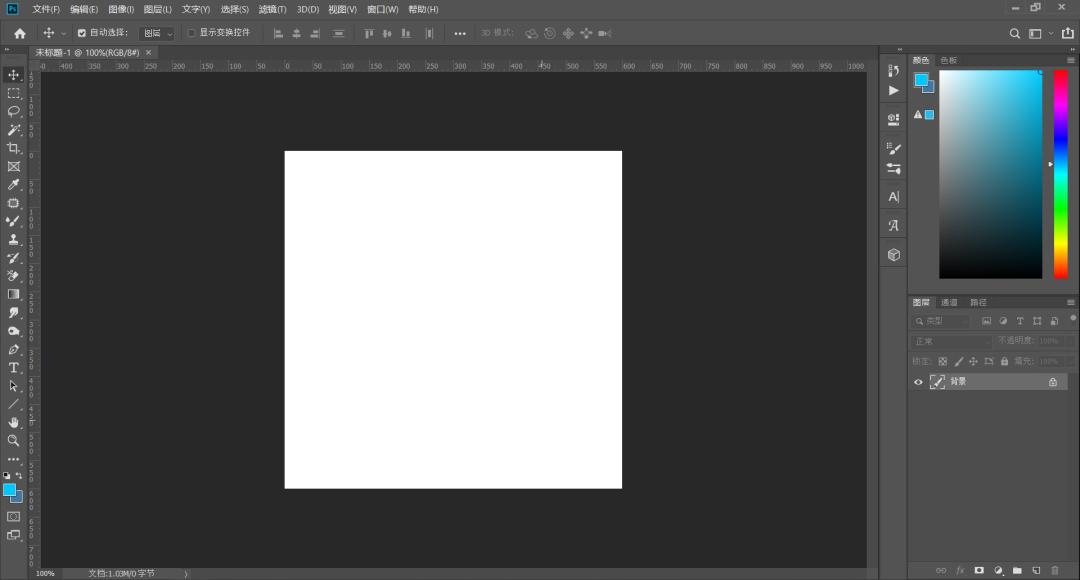Add a layer mask
Image resolution: width=1080 pixels, height=580 pixels.
(979, 570)
